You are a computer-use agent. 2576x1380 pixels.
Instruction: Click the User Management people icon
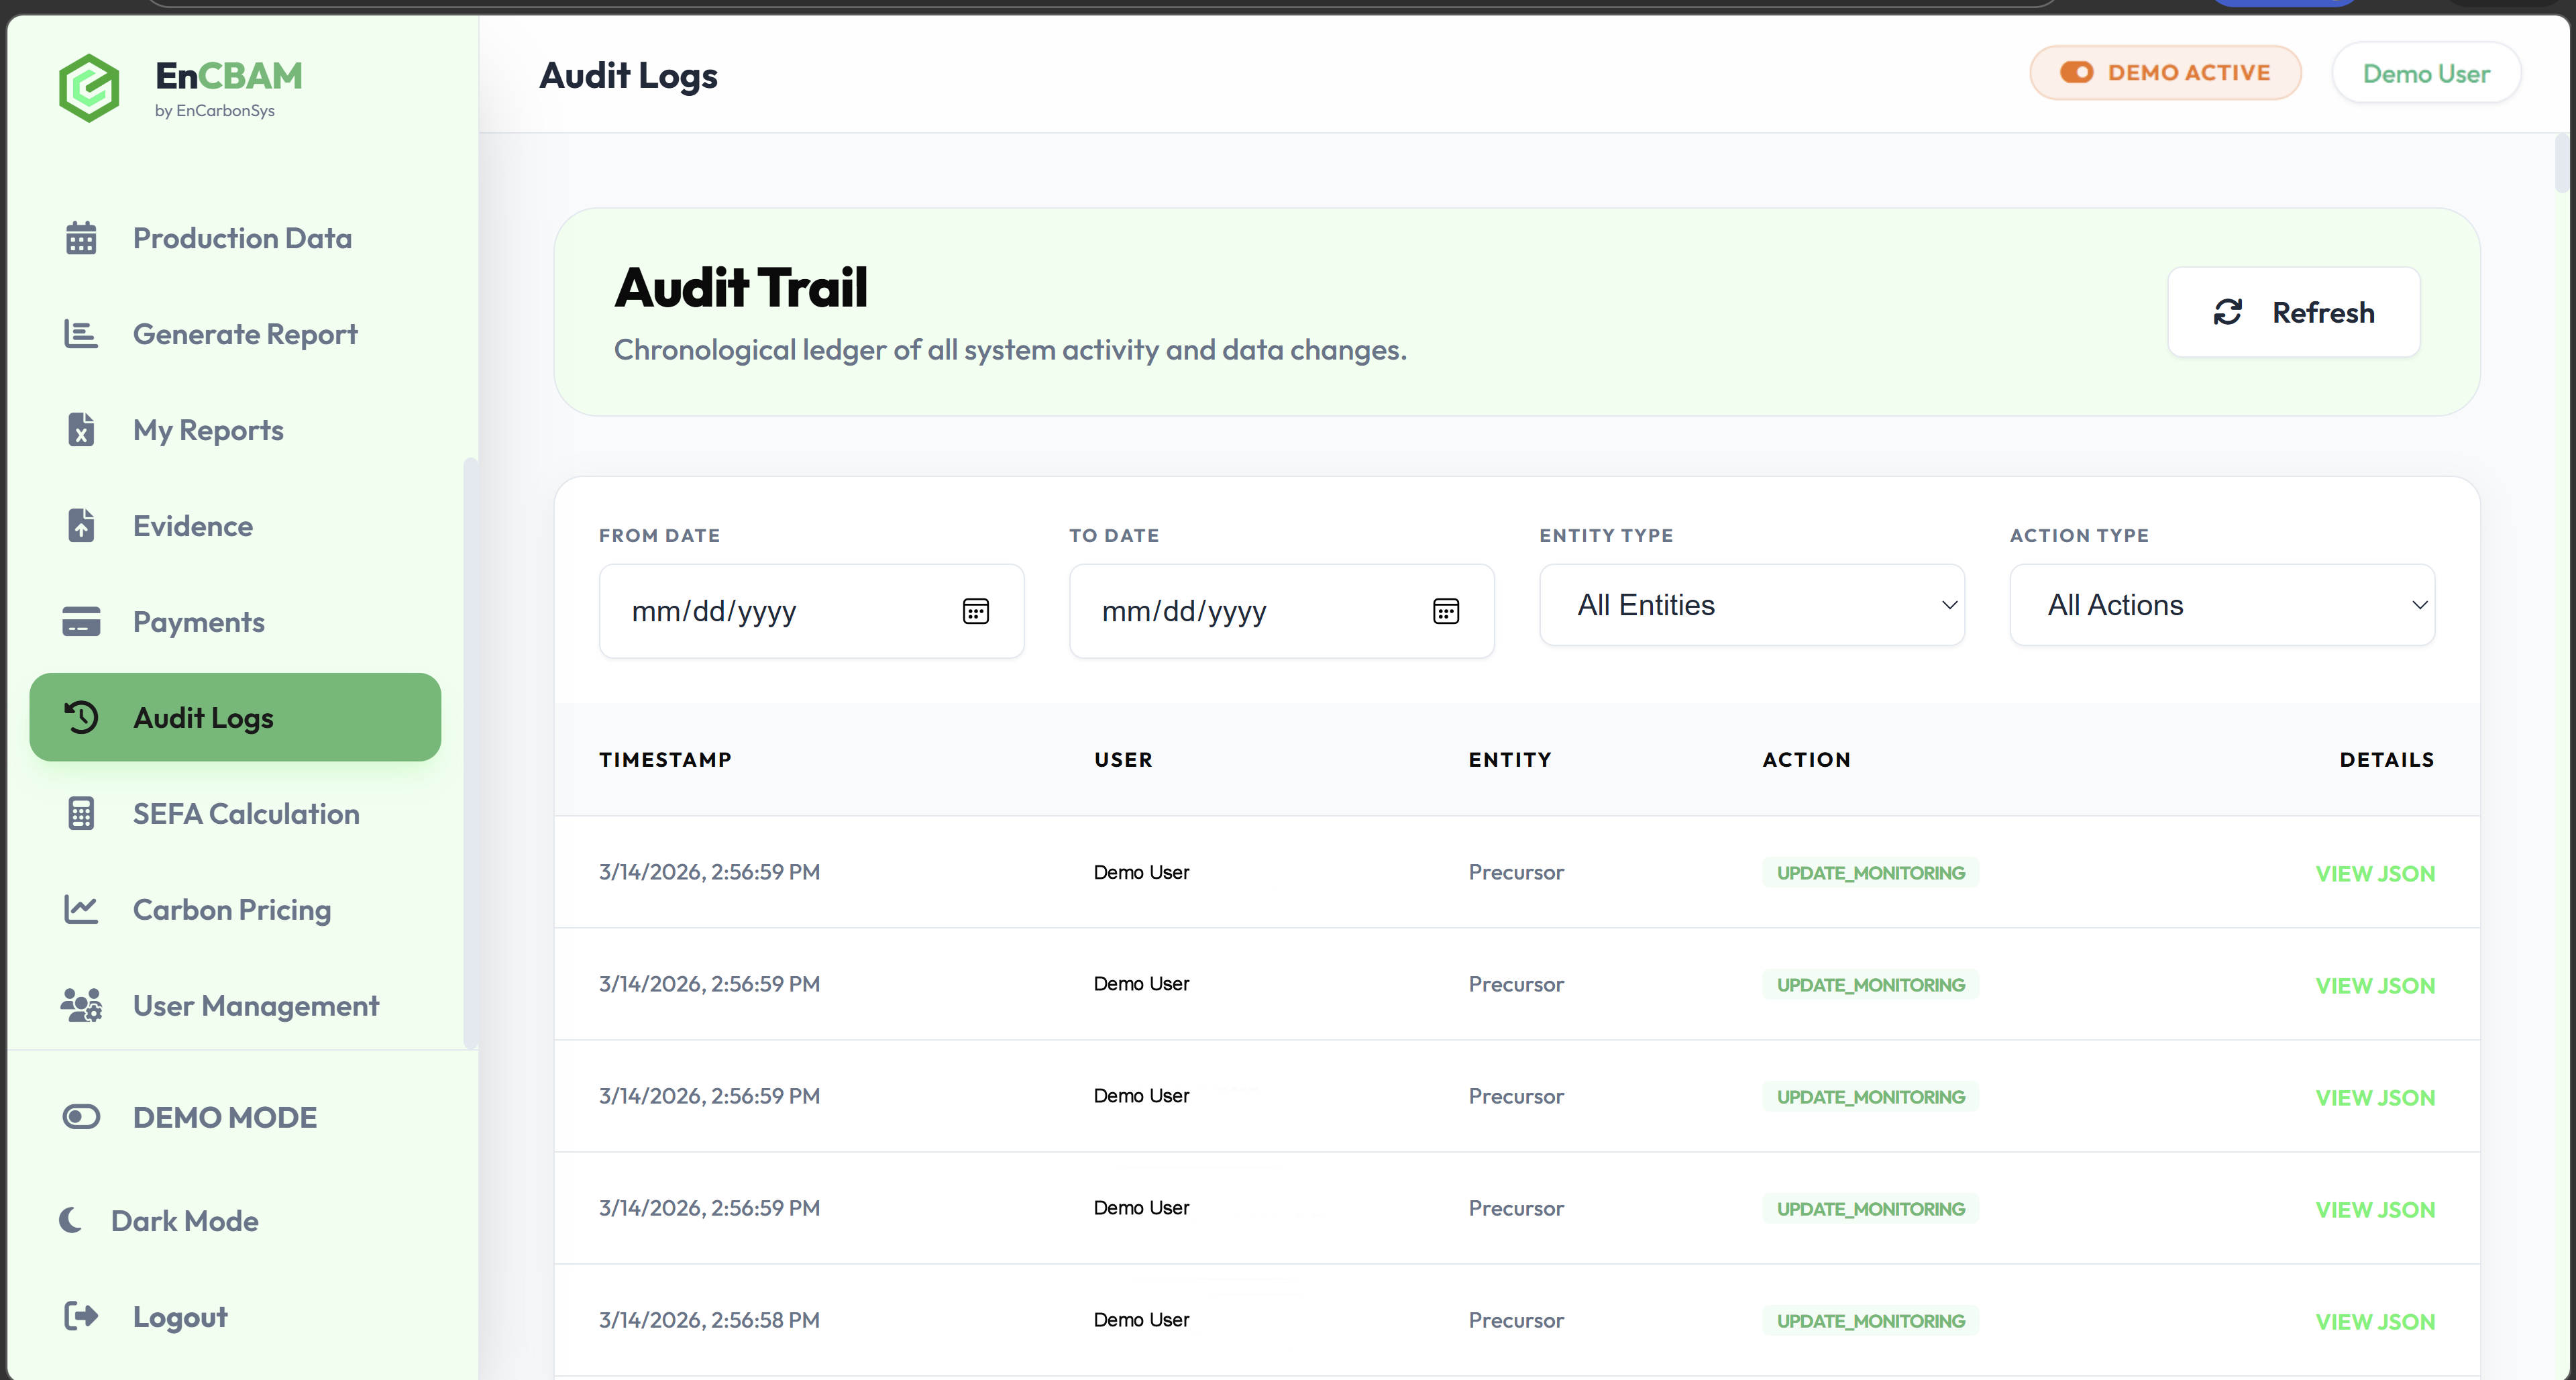click(81, 1005)
